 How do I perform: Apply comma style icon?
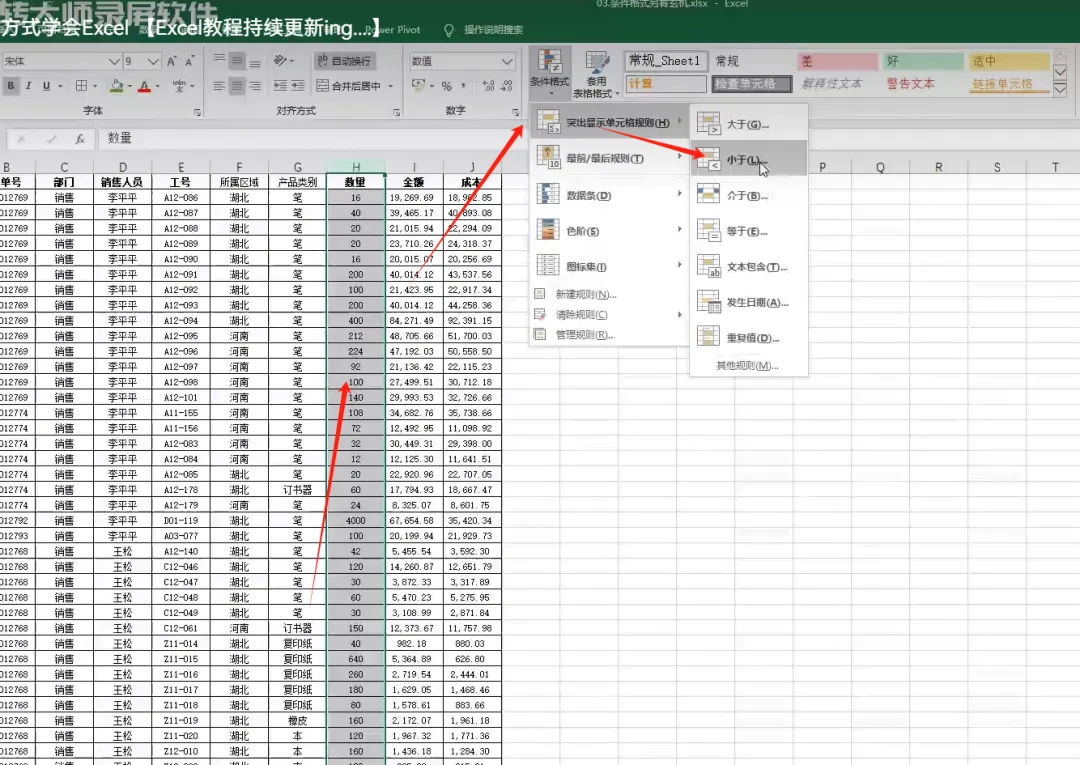click(464, 86)
